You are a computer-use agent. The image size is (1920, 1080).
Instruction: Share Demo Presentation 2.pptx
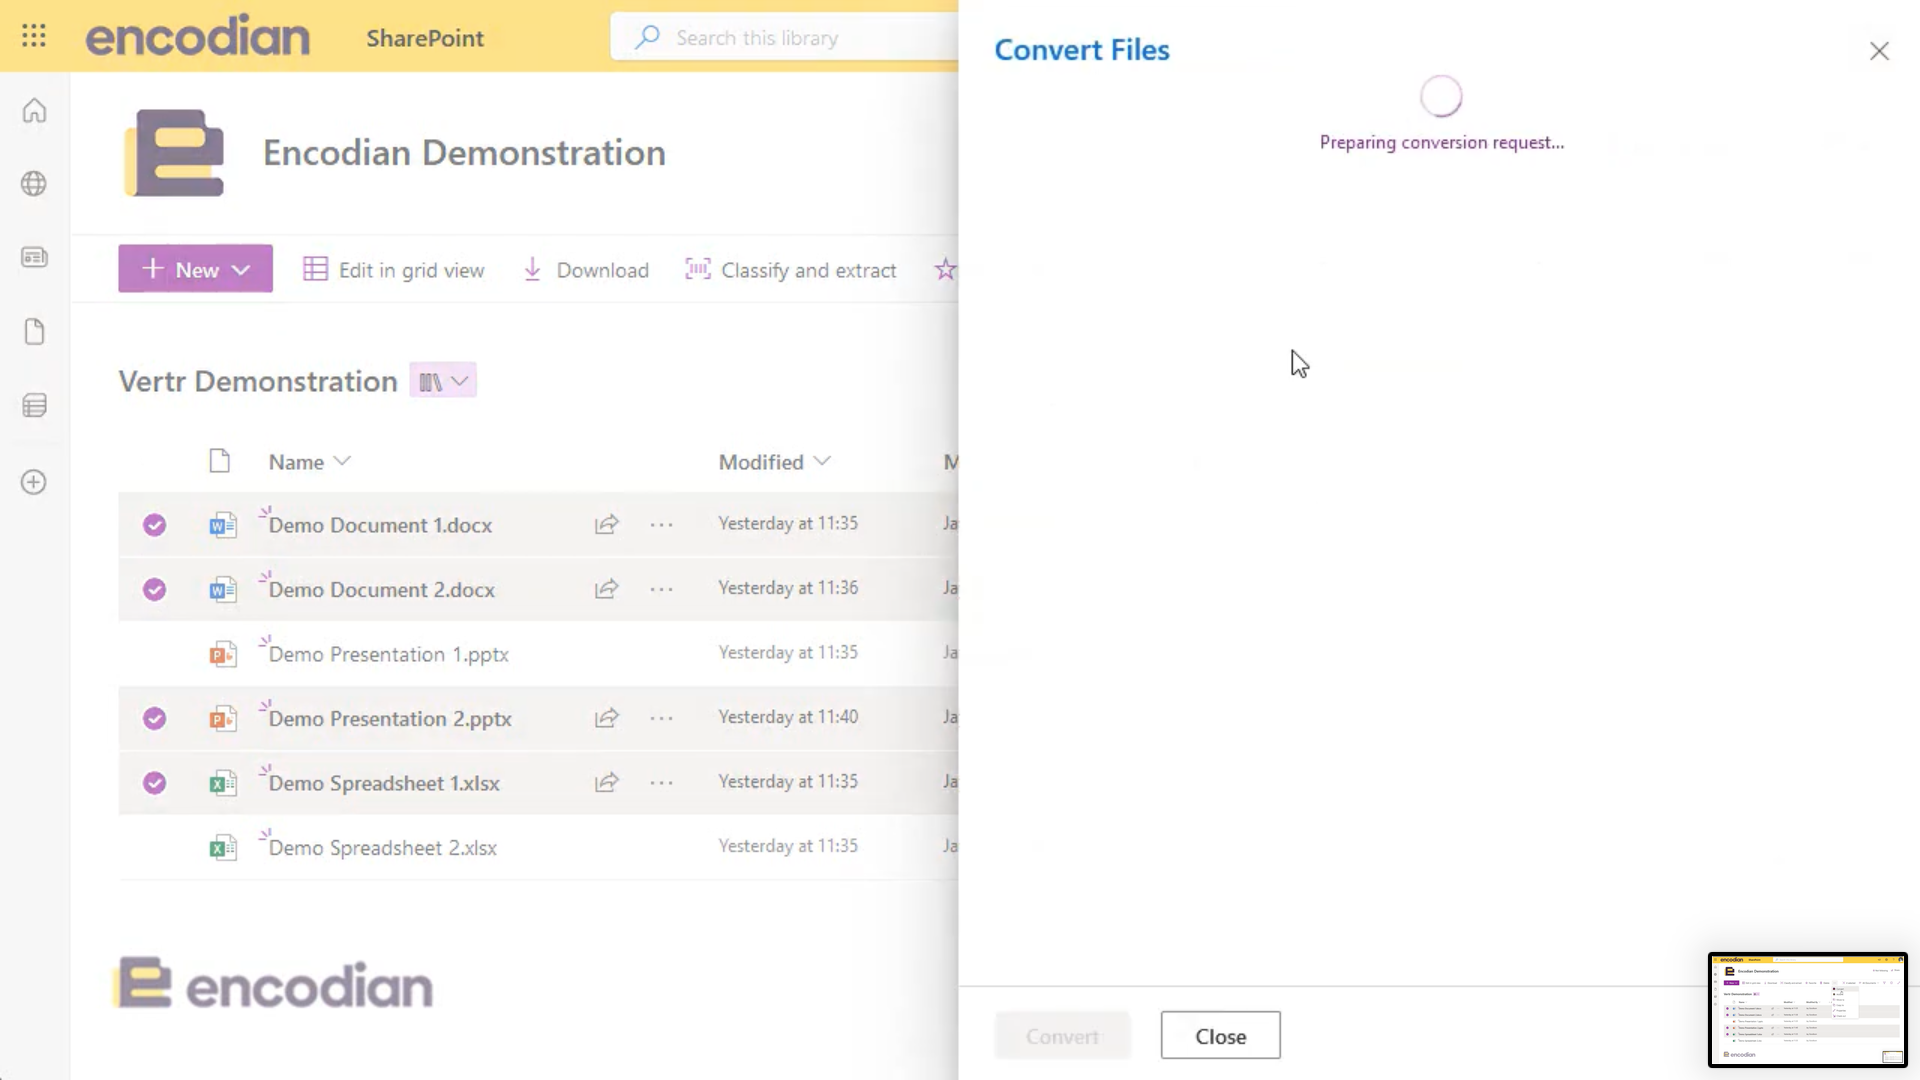(x=607, y=718)
